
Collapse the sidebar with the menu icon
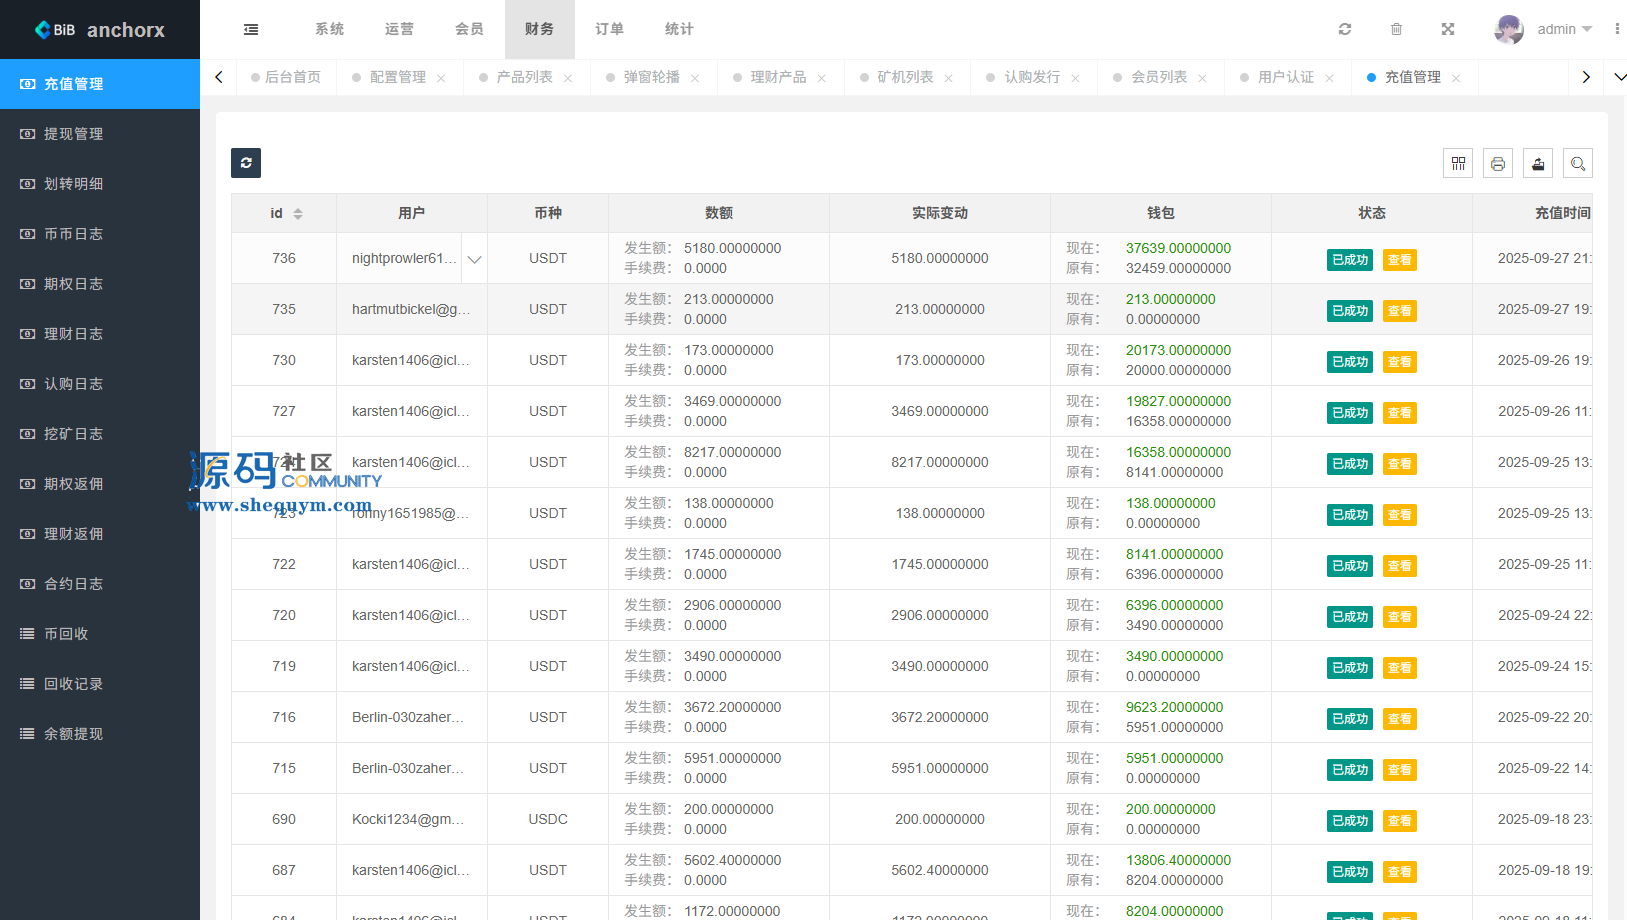[251, 30]
